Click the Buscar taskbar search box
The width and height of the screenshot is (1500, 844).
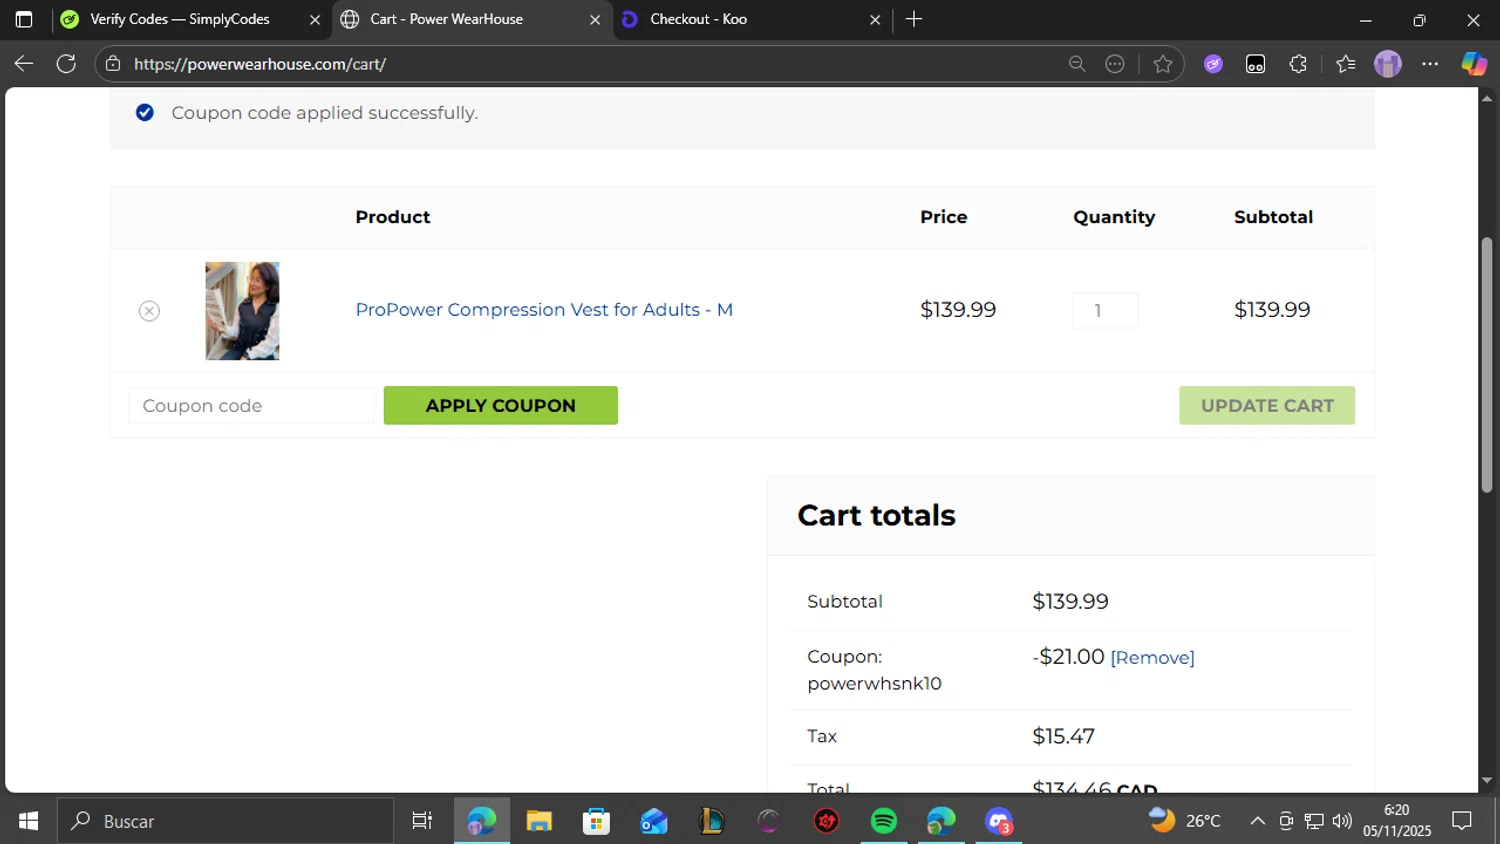point(225,821)
